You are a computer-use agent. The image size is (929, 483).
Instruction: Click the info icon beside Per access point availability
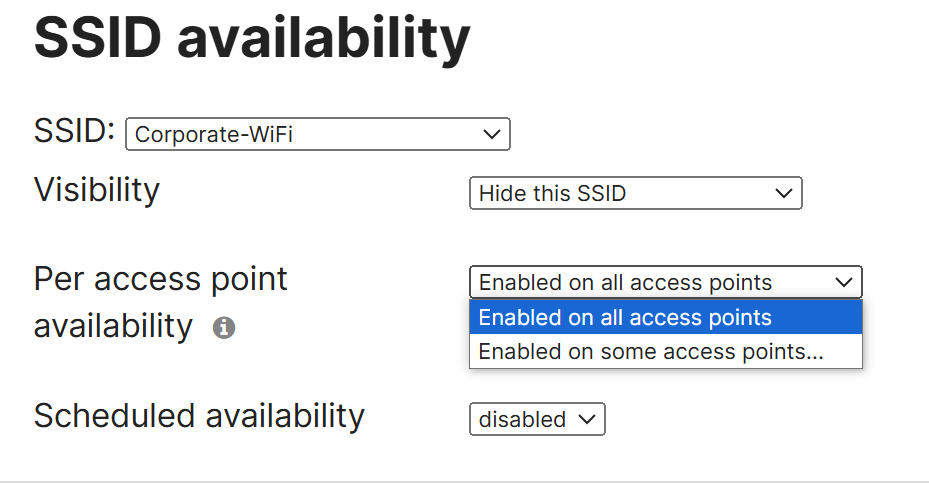click(224, 328)
